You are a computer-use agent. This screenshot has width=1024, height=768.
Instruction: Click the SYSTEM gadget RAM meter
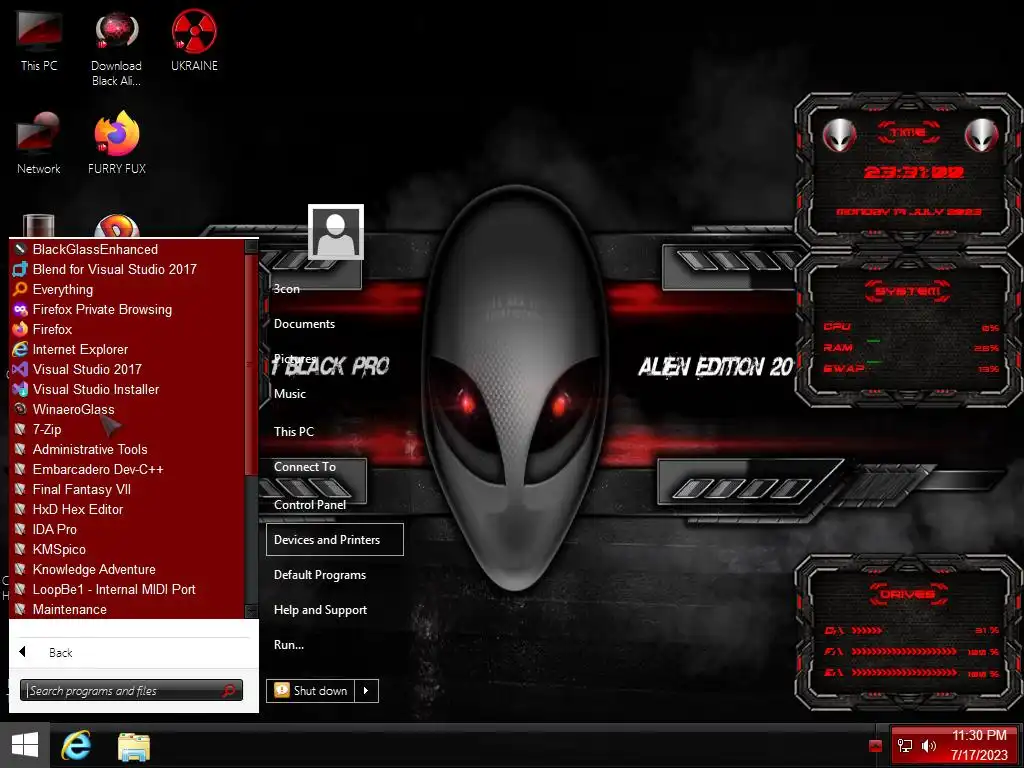[910, 347]
